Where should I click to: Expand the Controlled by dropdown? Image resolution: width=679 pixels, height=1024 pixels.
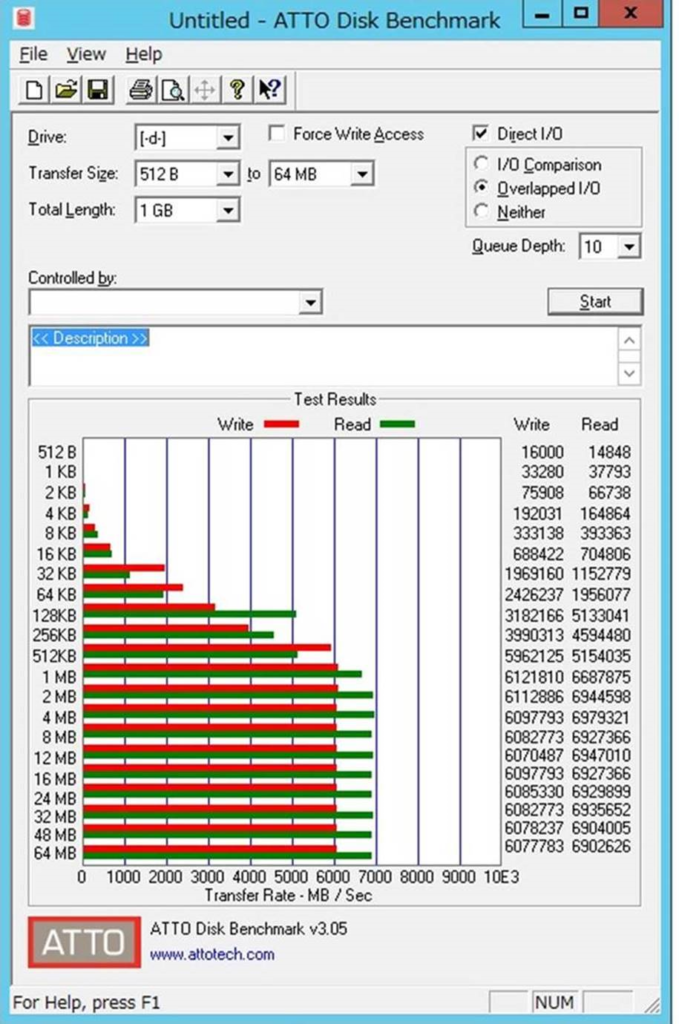tap(311, 302)
